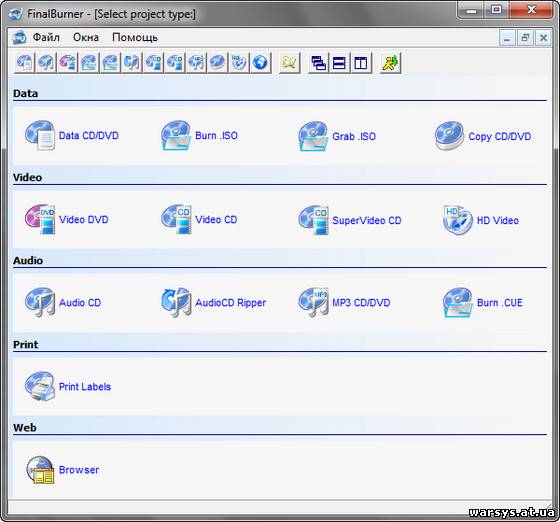Click the Copy CD/DVD stacked-discs toolbar icon
This screenshot has height=522, width=560.
coord(218,63)
